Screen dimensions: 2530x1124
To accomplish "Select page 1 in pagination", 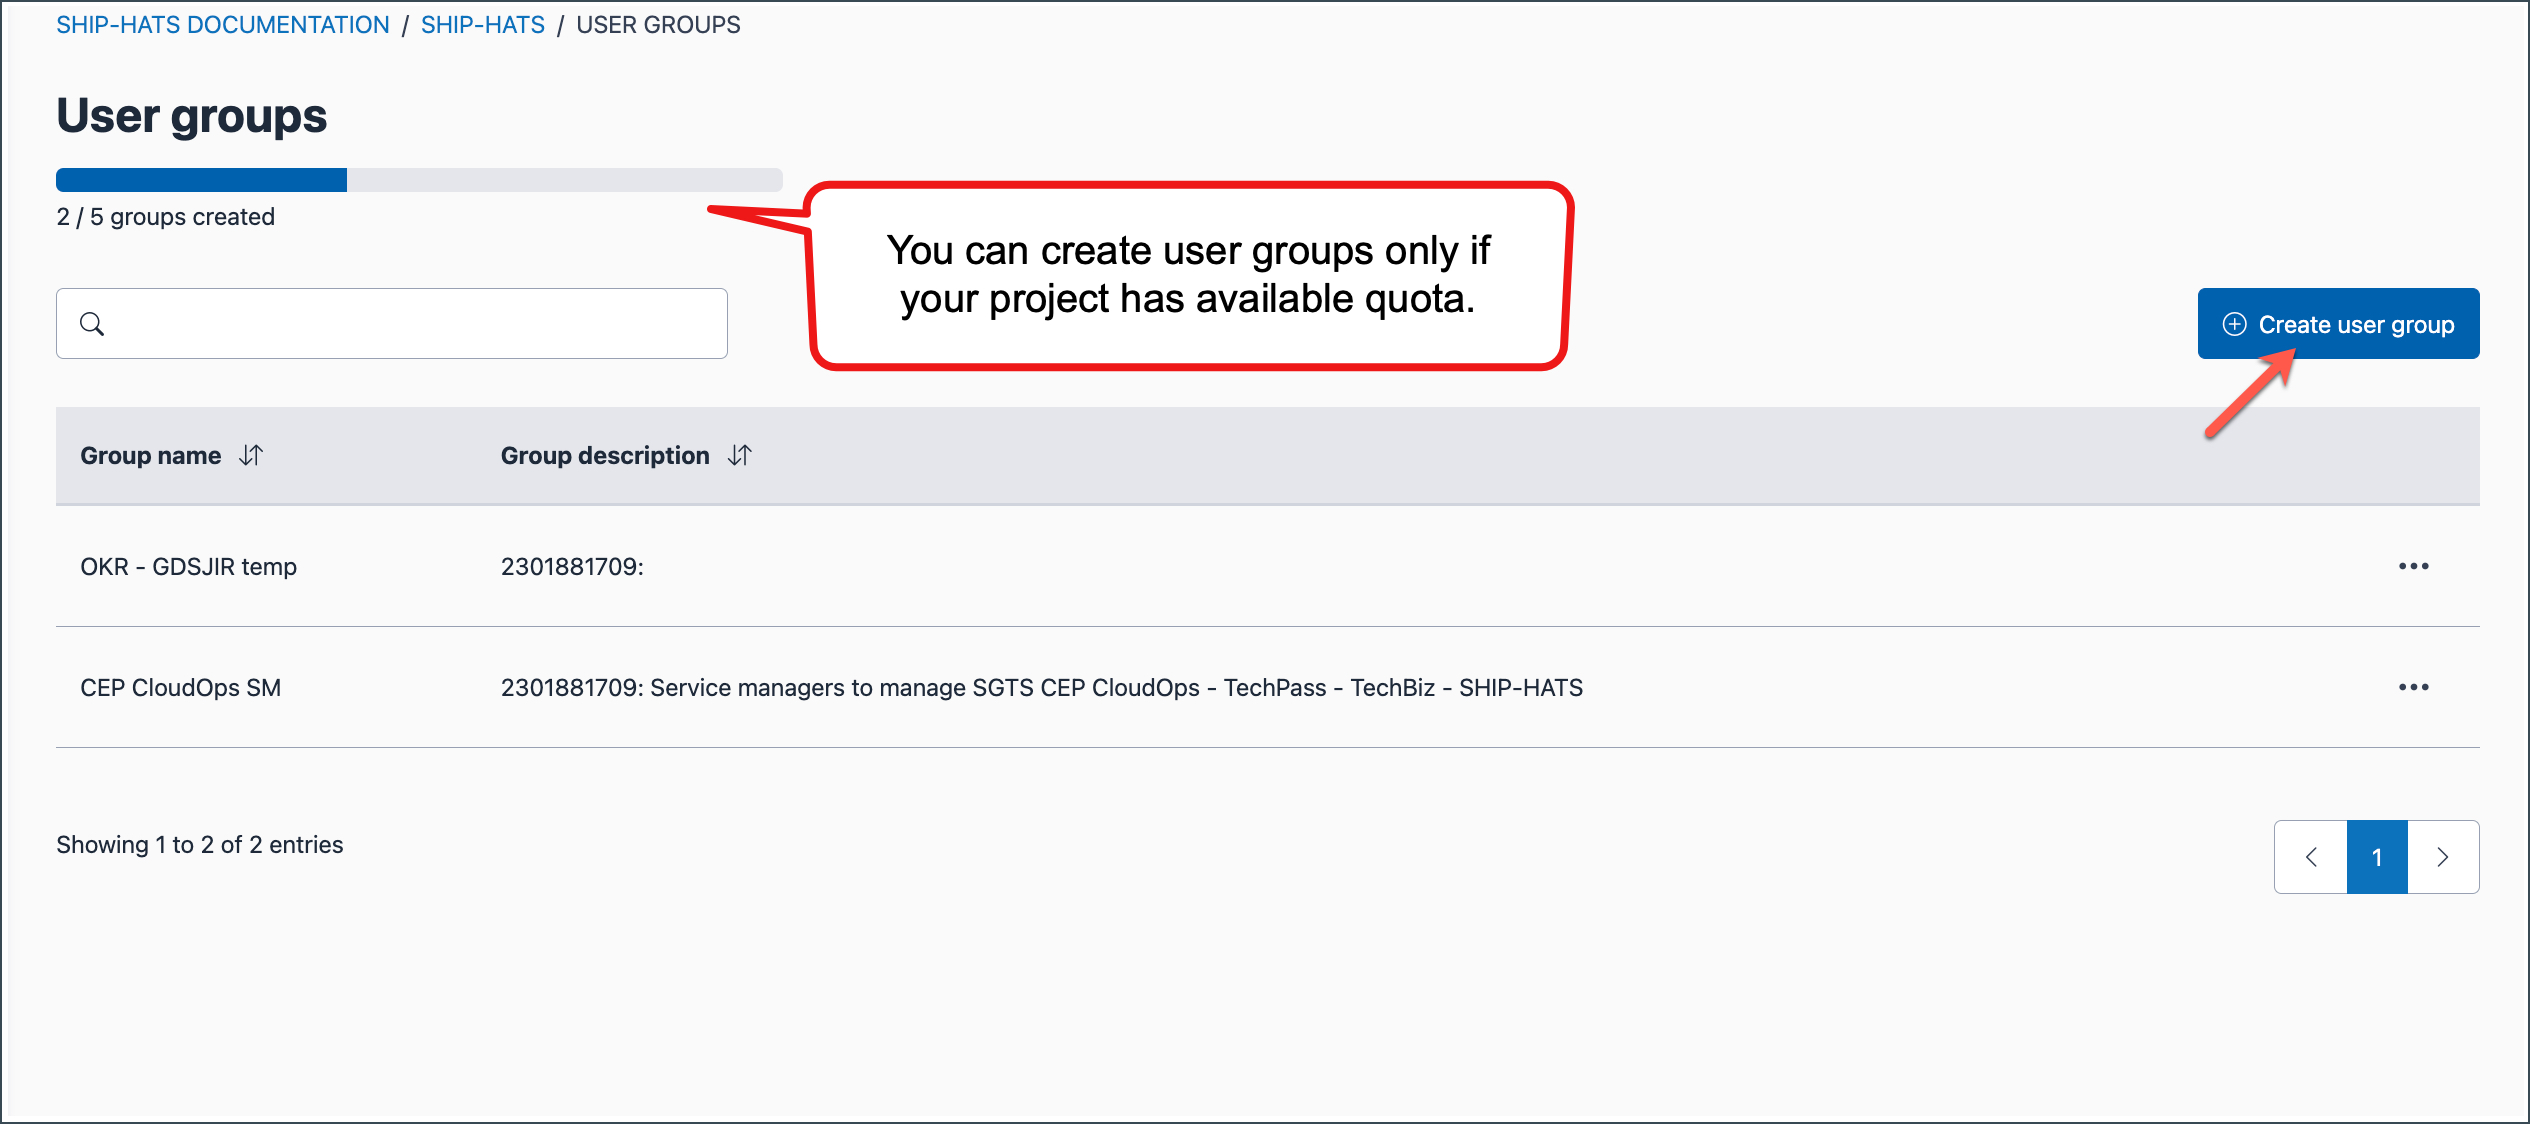I will coord(2377,857).
